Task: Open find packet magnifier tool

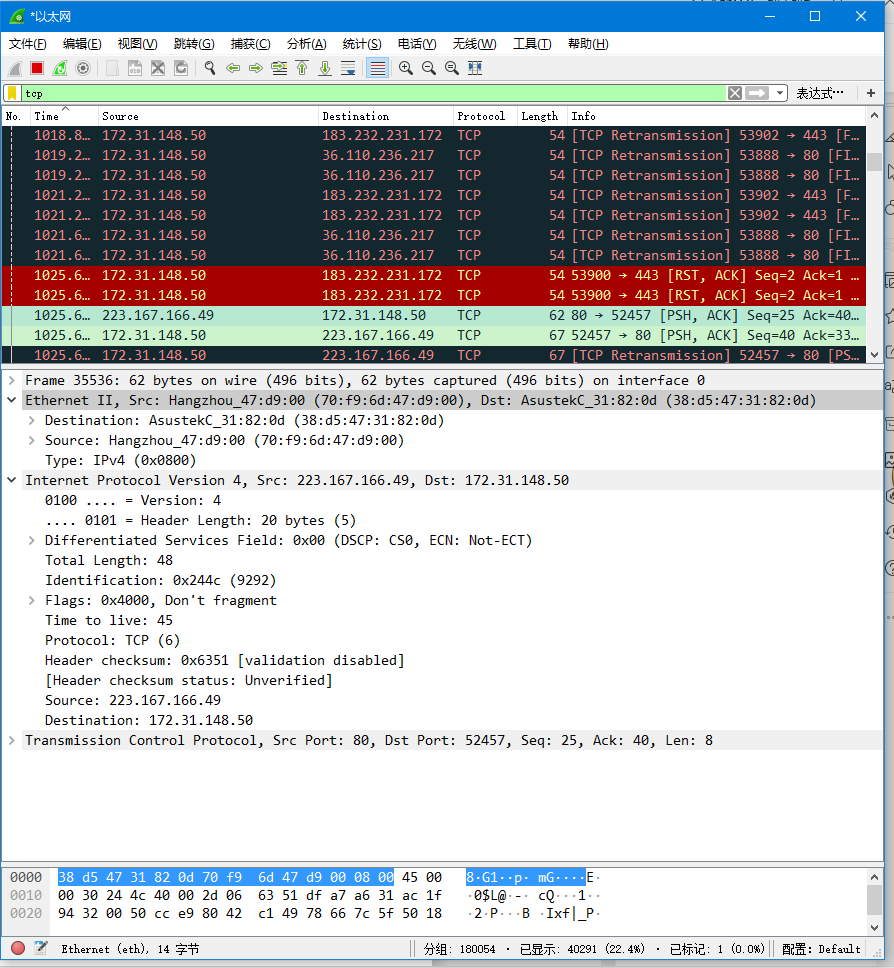Action: 210,69
